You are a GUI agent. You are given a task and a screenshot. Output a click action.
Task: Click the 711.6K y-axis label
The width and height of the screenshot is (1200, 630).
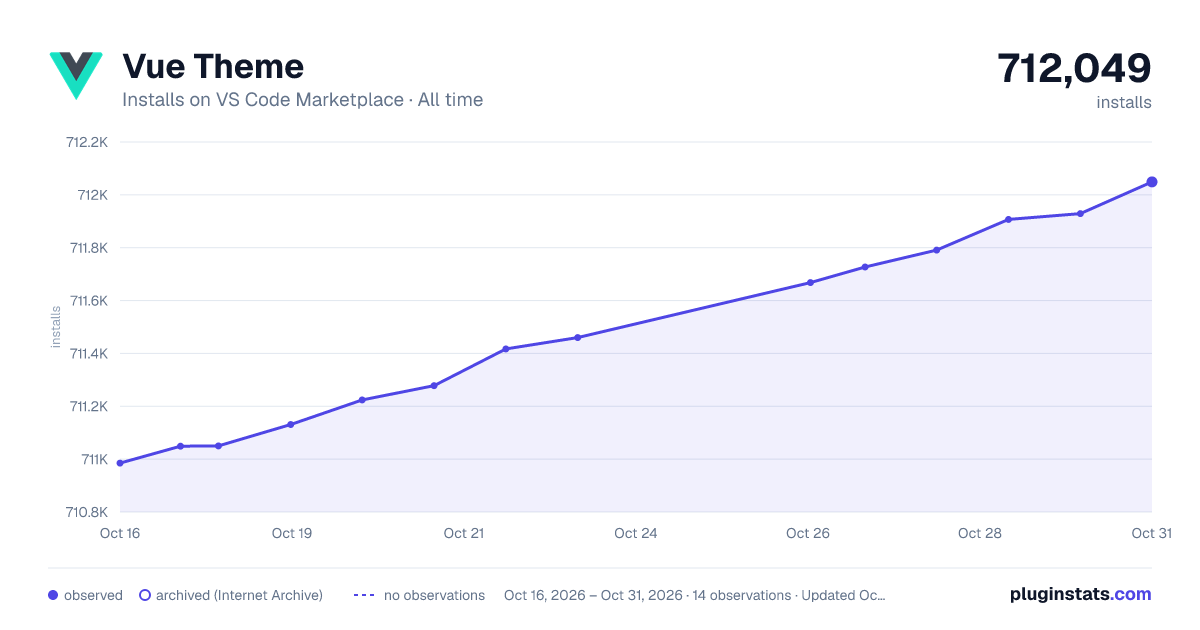(87, 301)
